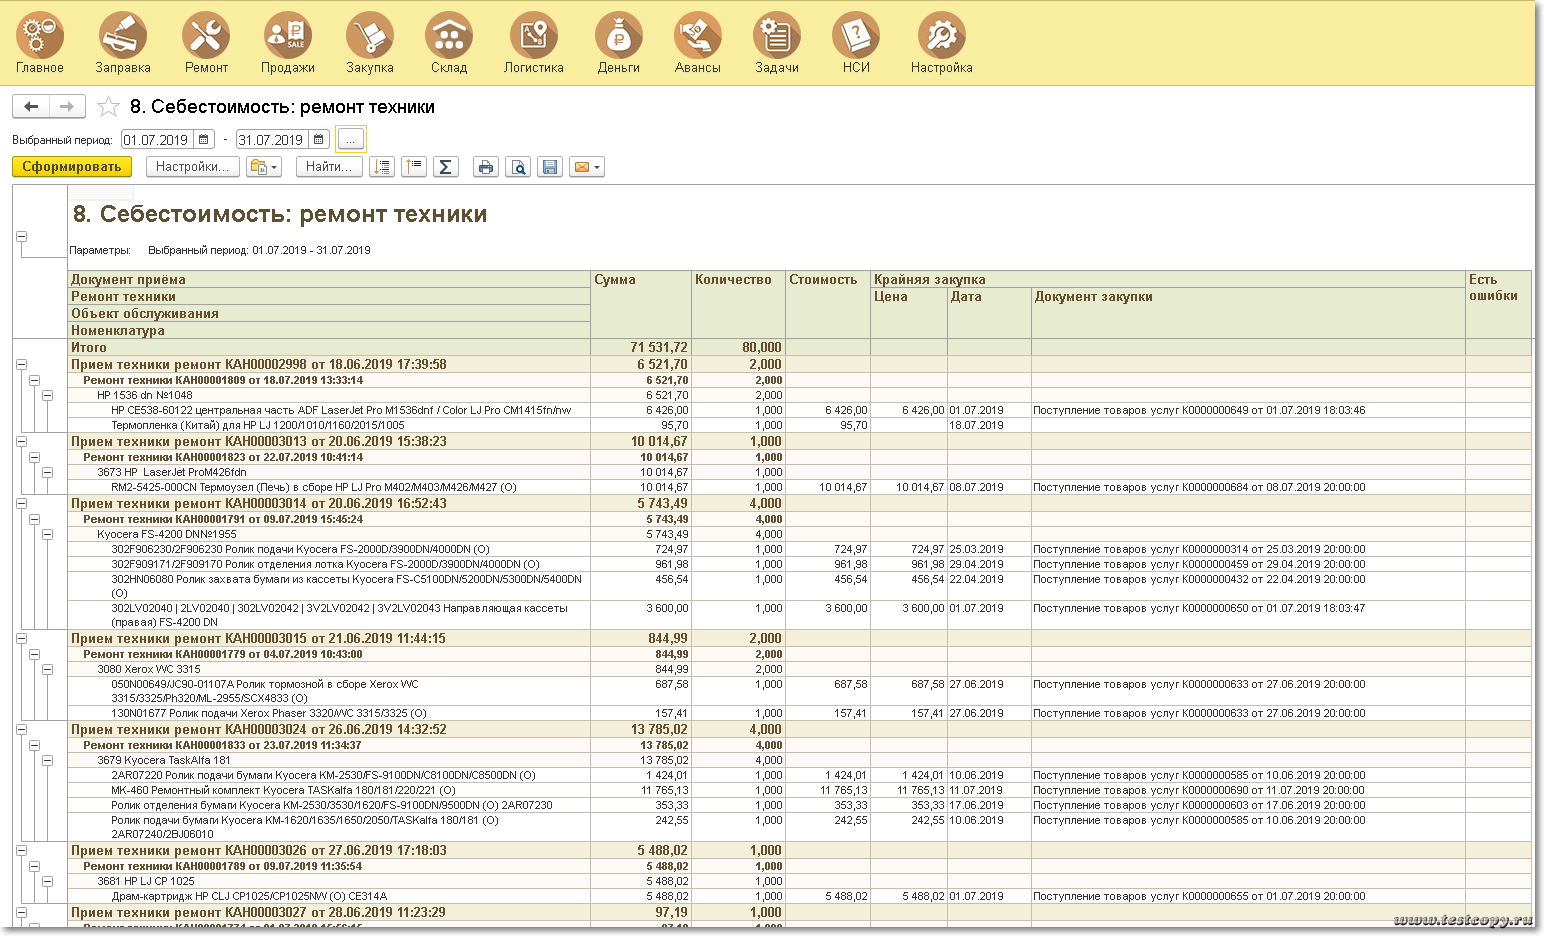Click the start date input field
1544x936 pixels.
click(x=157, y=140)
